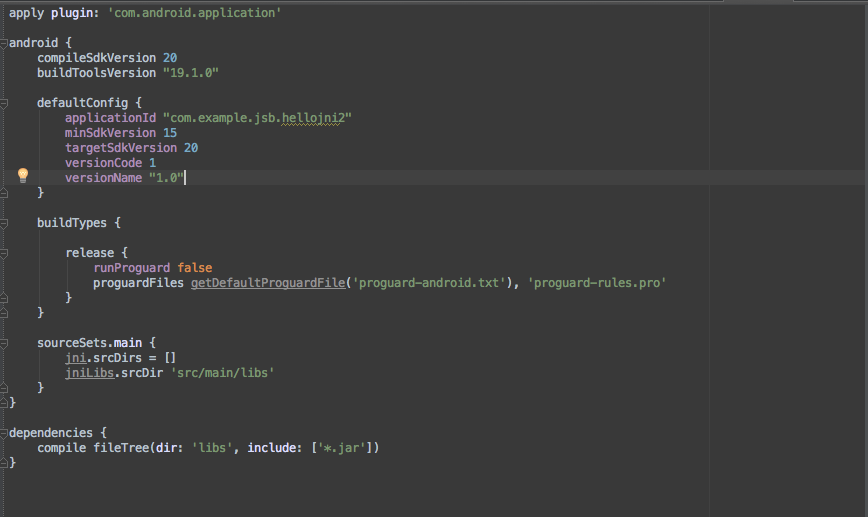Collapse the buildTypes block fold marker
Screen dimensions: 868x517
(x=3, y=223)
